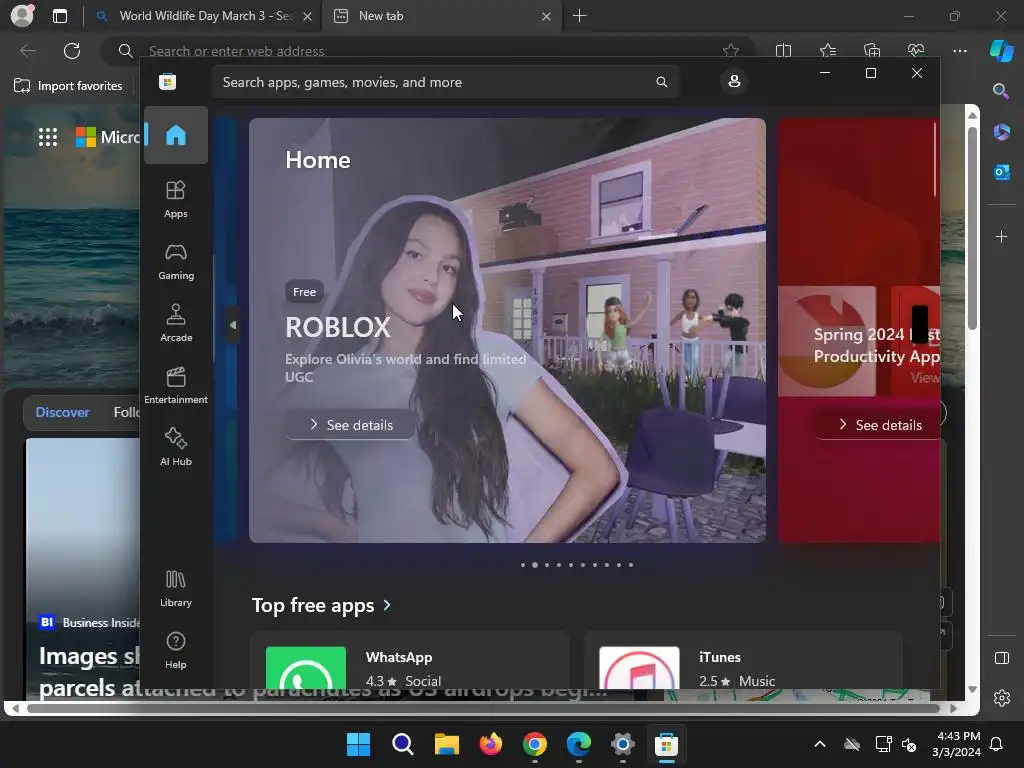Open the Apps section in Store sidebar
1024x768 pixels.
tap(176, 199)
